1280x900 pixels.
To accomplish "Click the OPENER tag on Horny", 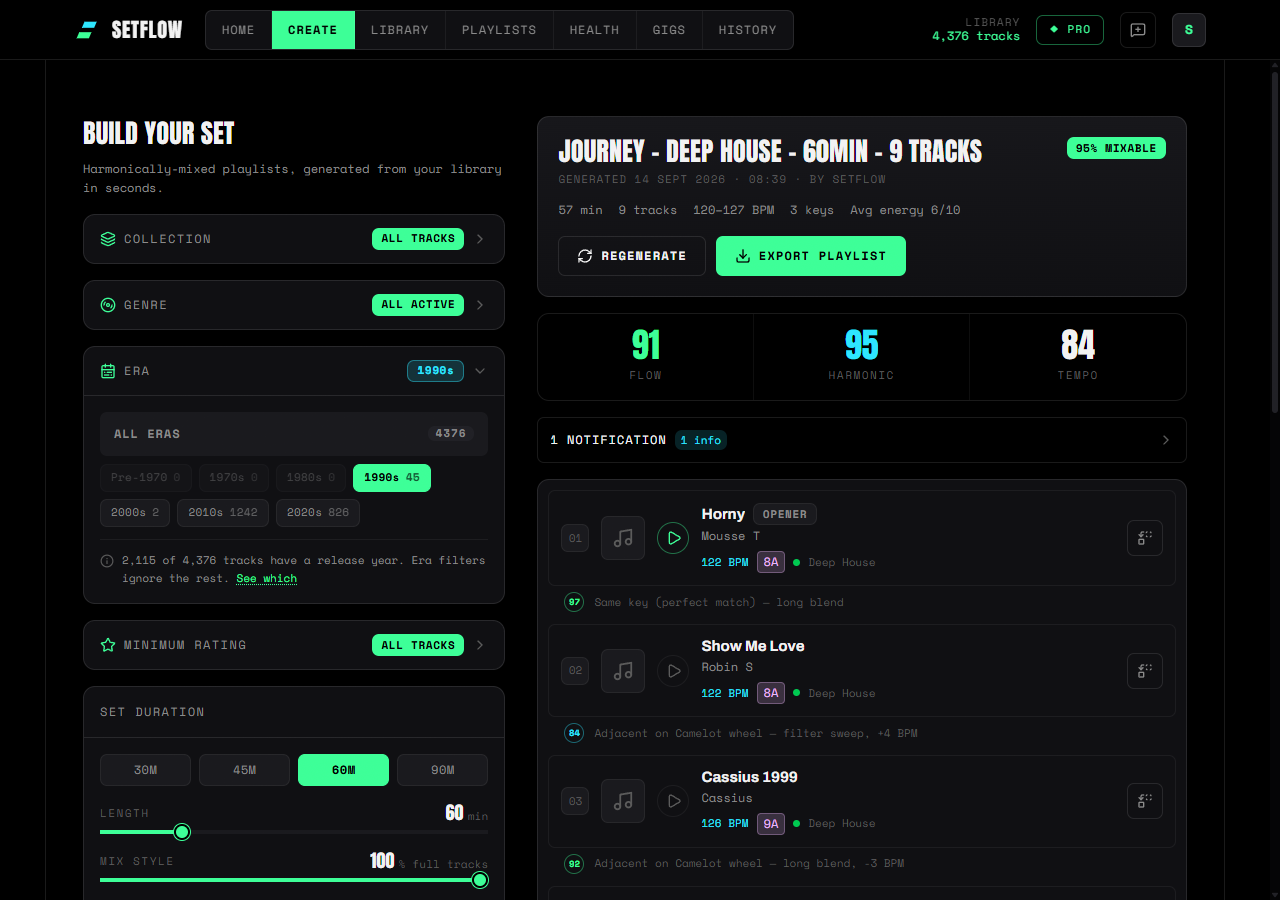I will 785,514.
